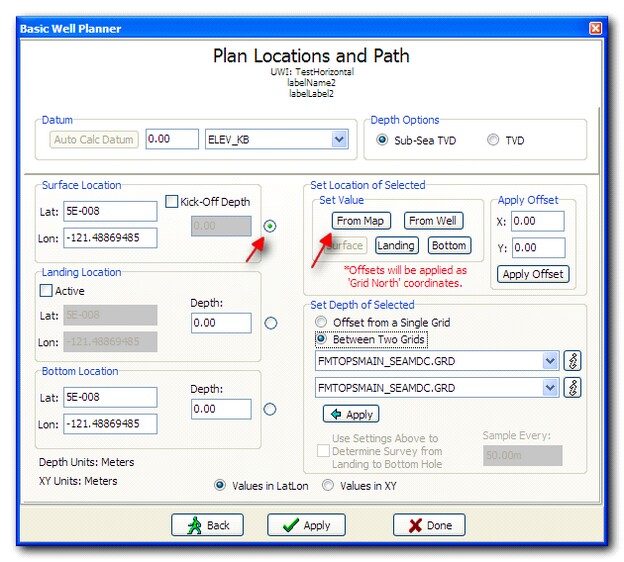624x562 pixels.
Task: Expand the second FMTOPSMAIN_SEAMDC.GRD dropdown
Action: (549, 387)
